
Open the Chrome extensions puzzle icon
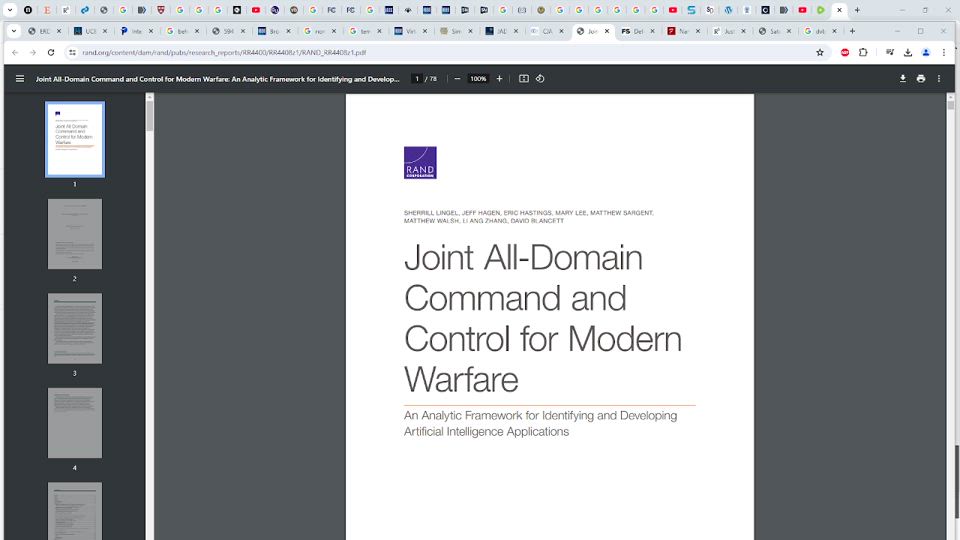coord(864,52)
